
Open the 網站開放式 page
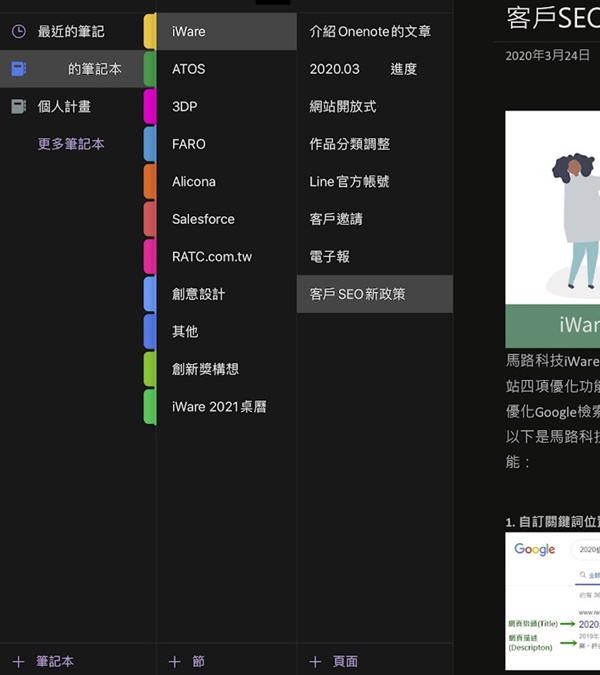[374, 106]
